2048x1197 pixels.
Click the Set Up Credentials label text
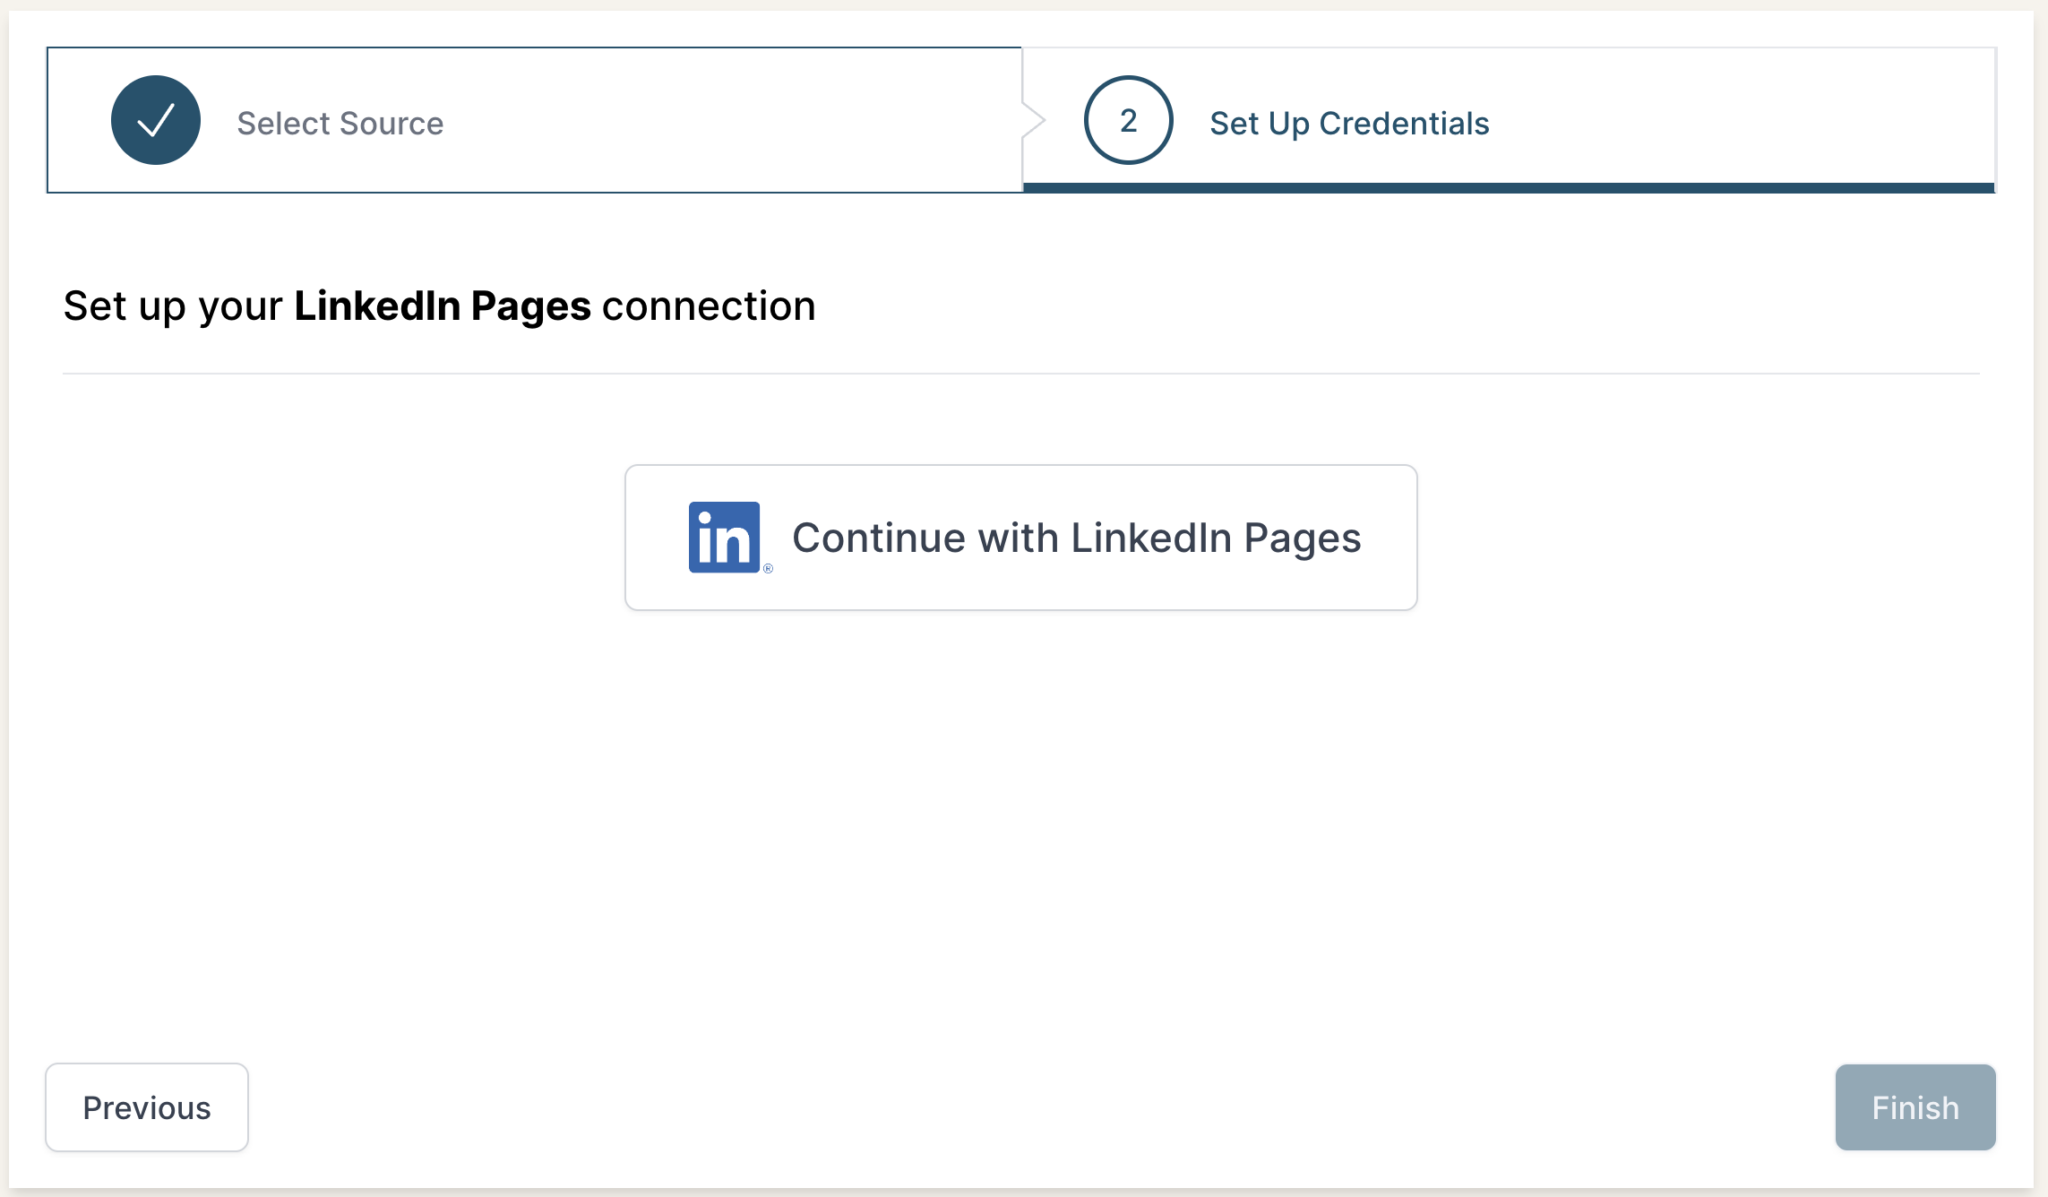click(1348, 122)
